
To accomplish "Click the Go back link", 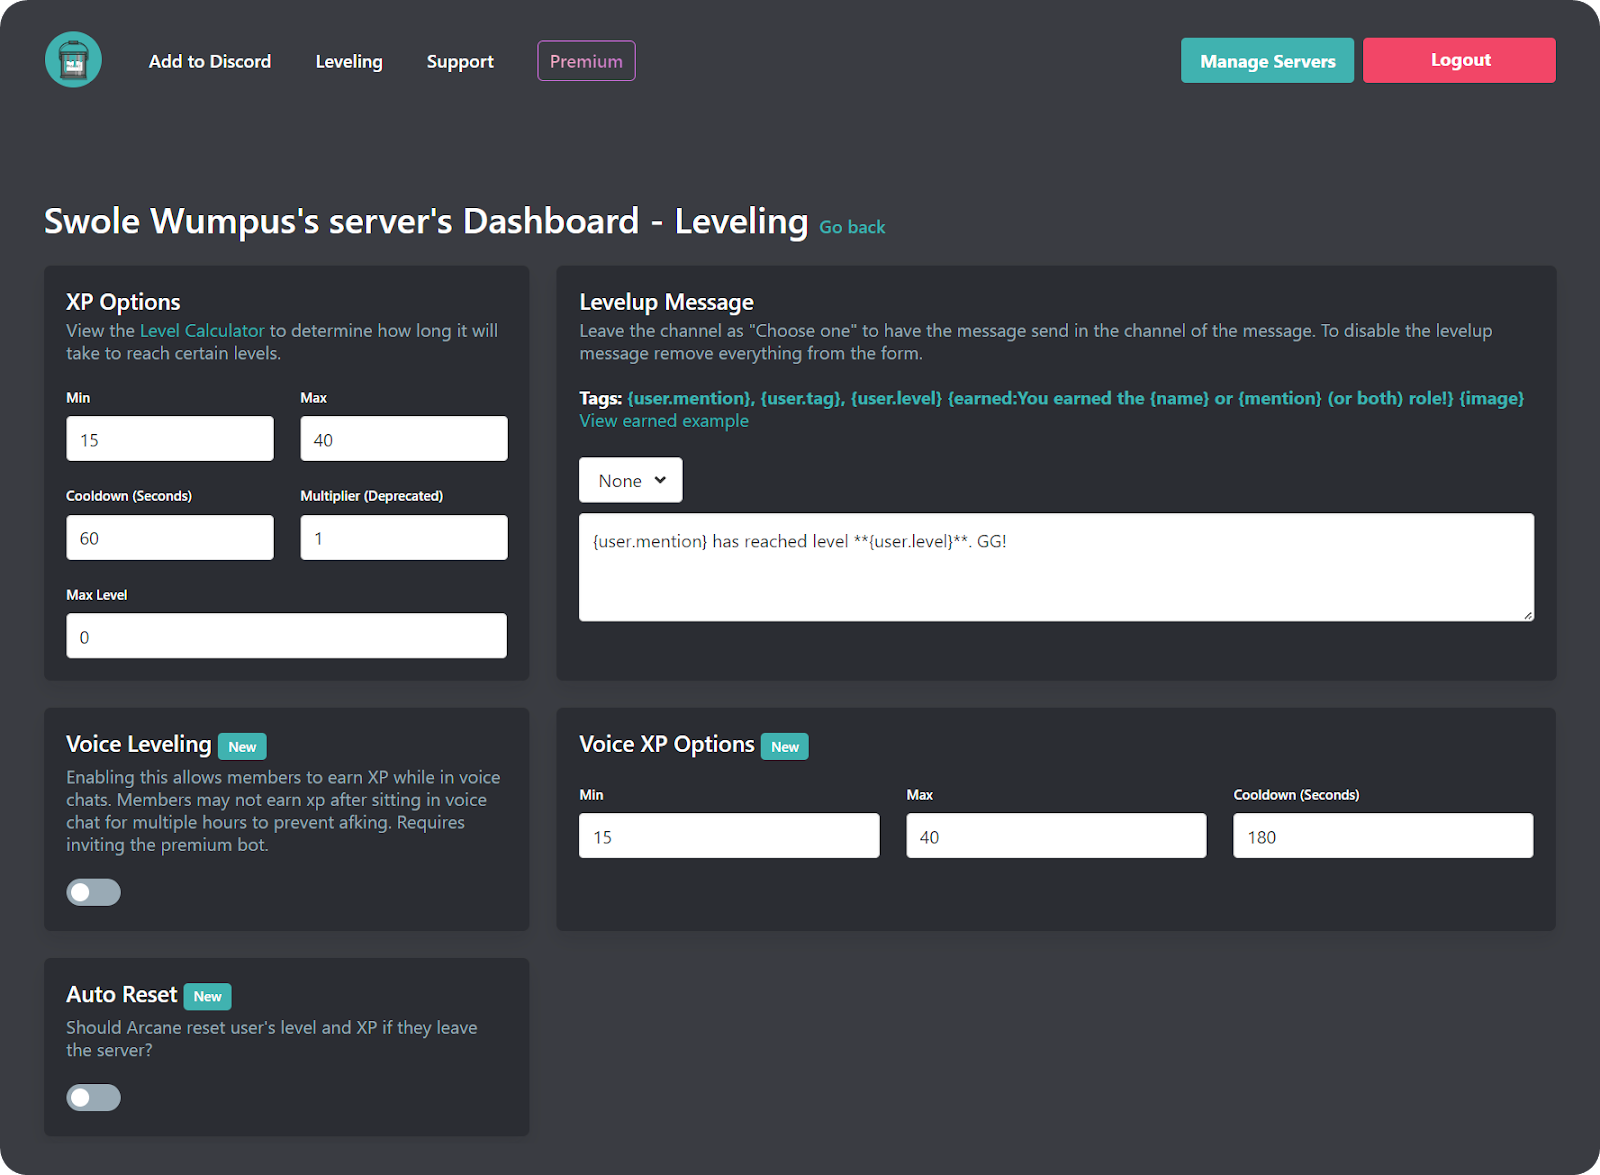I will click(x=851, y=227).
